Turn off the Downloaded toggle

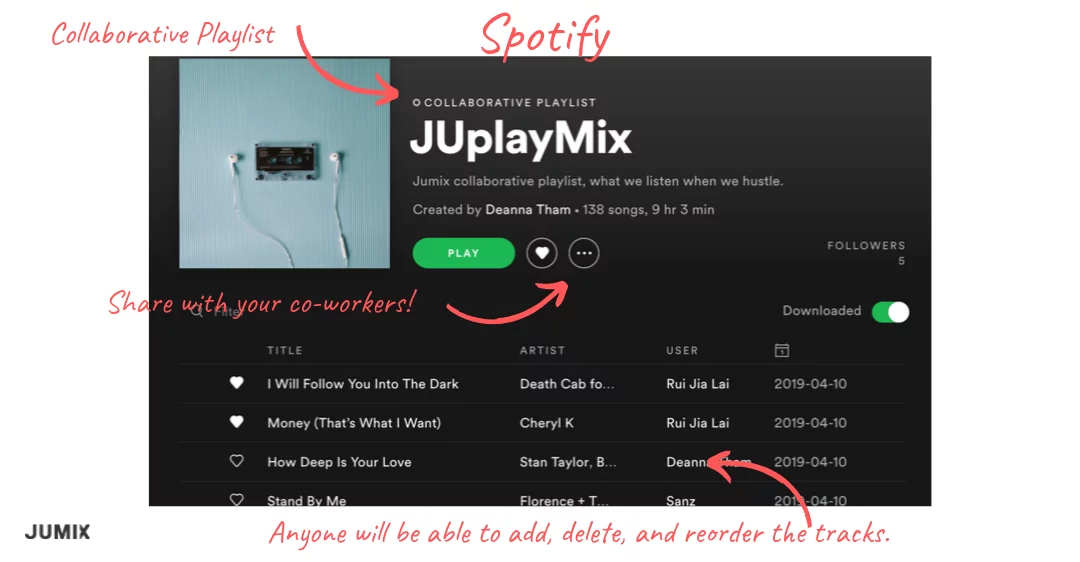tap(891, 312)
